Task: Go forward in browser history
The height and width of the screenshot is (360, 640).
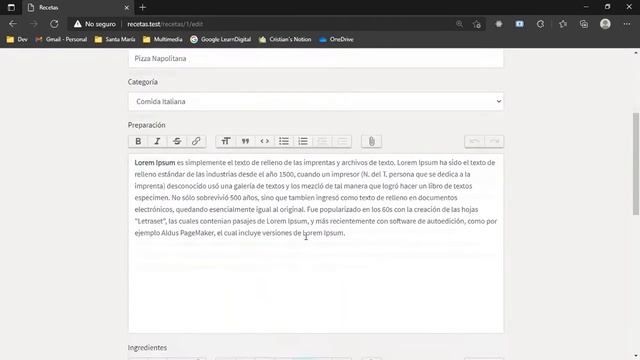Action: point(33,24)
